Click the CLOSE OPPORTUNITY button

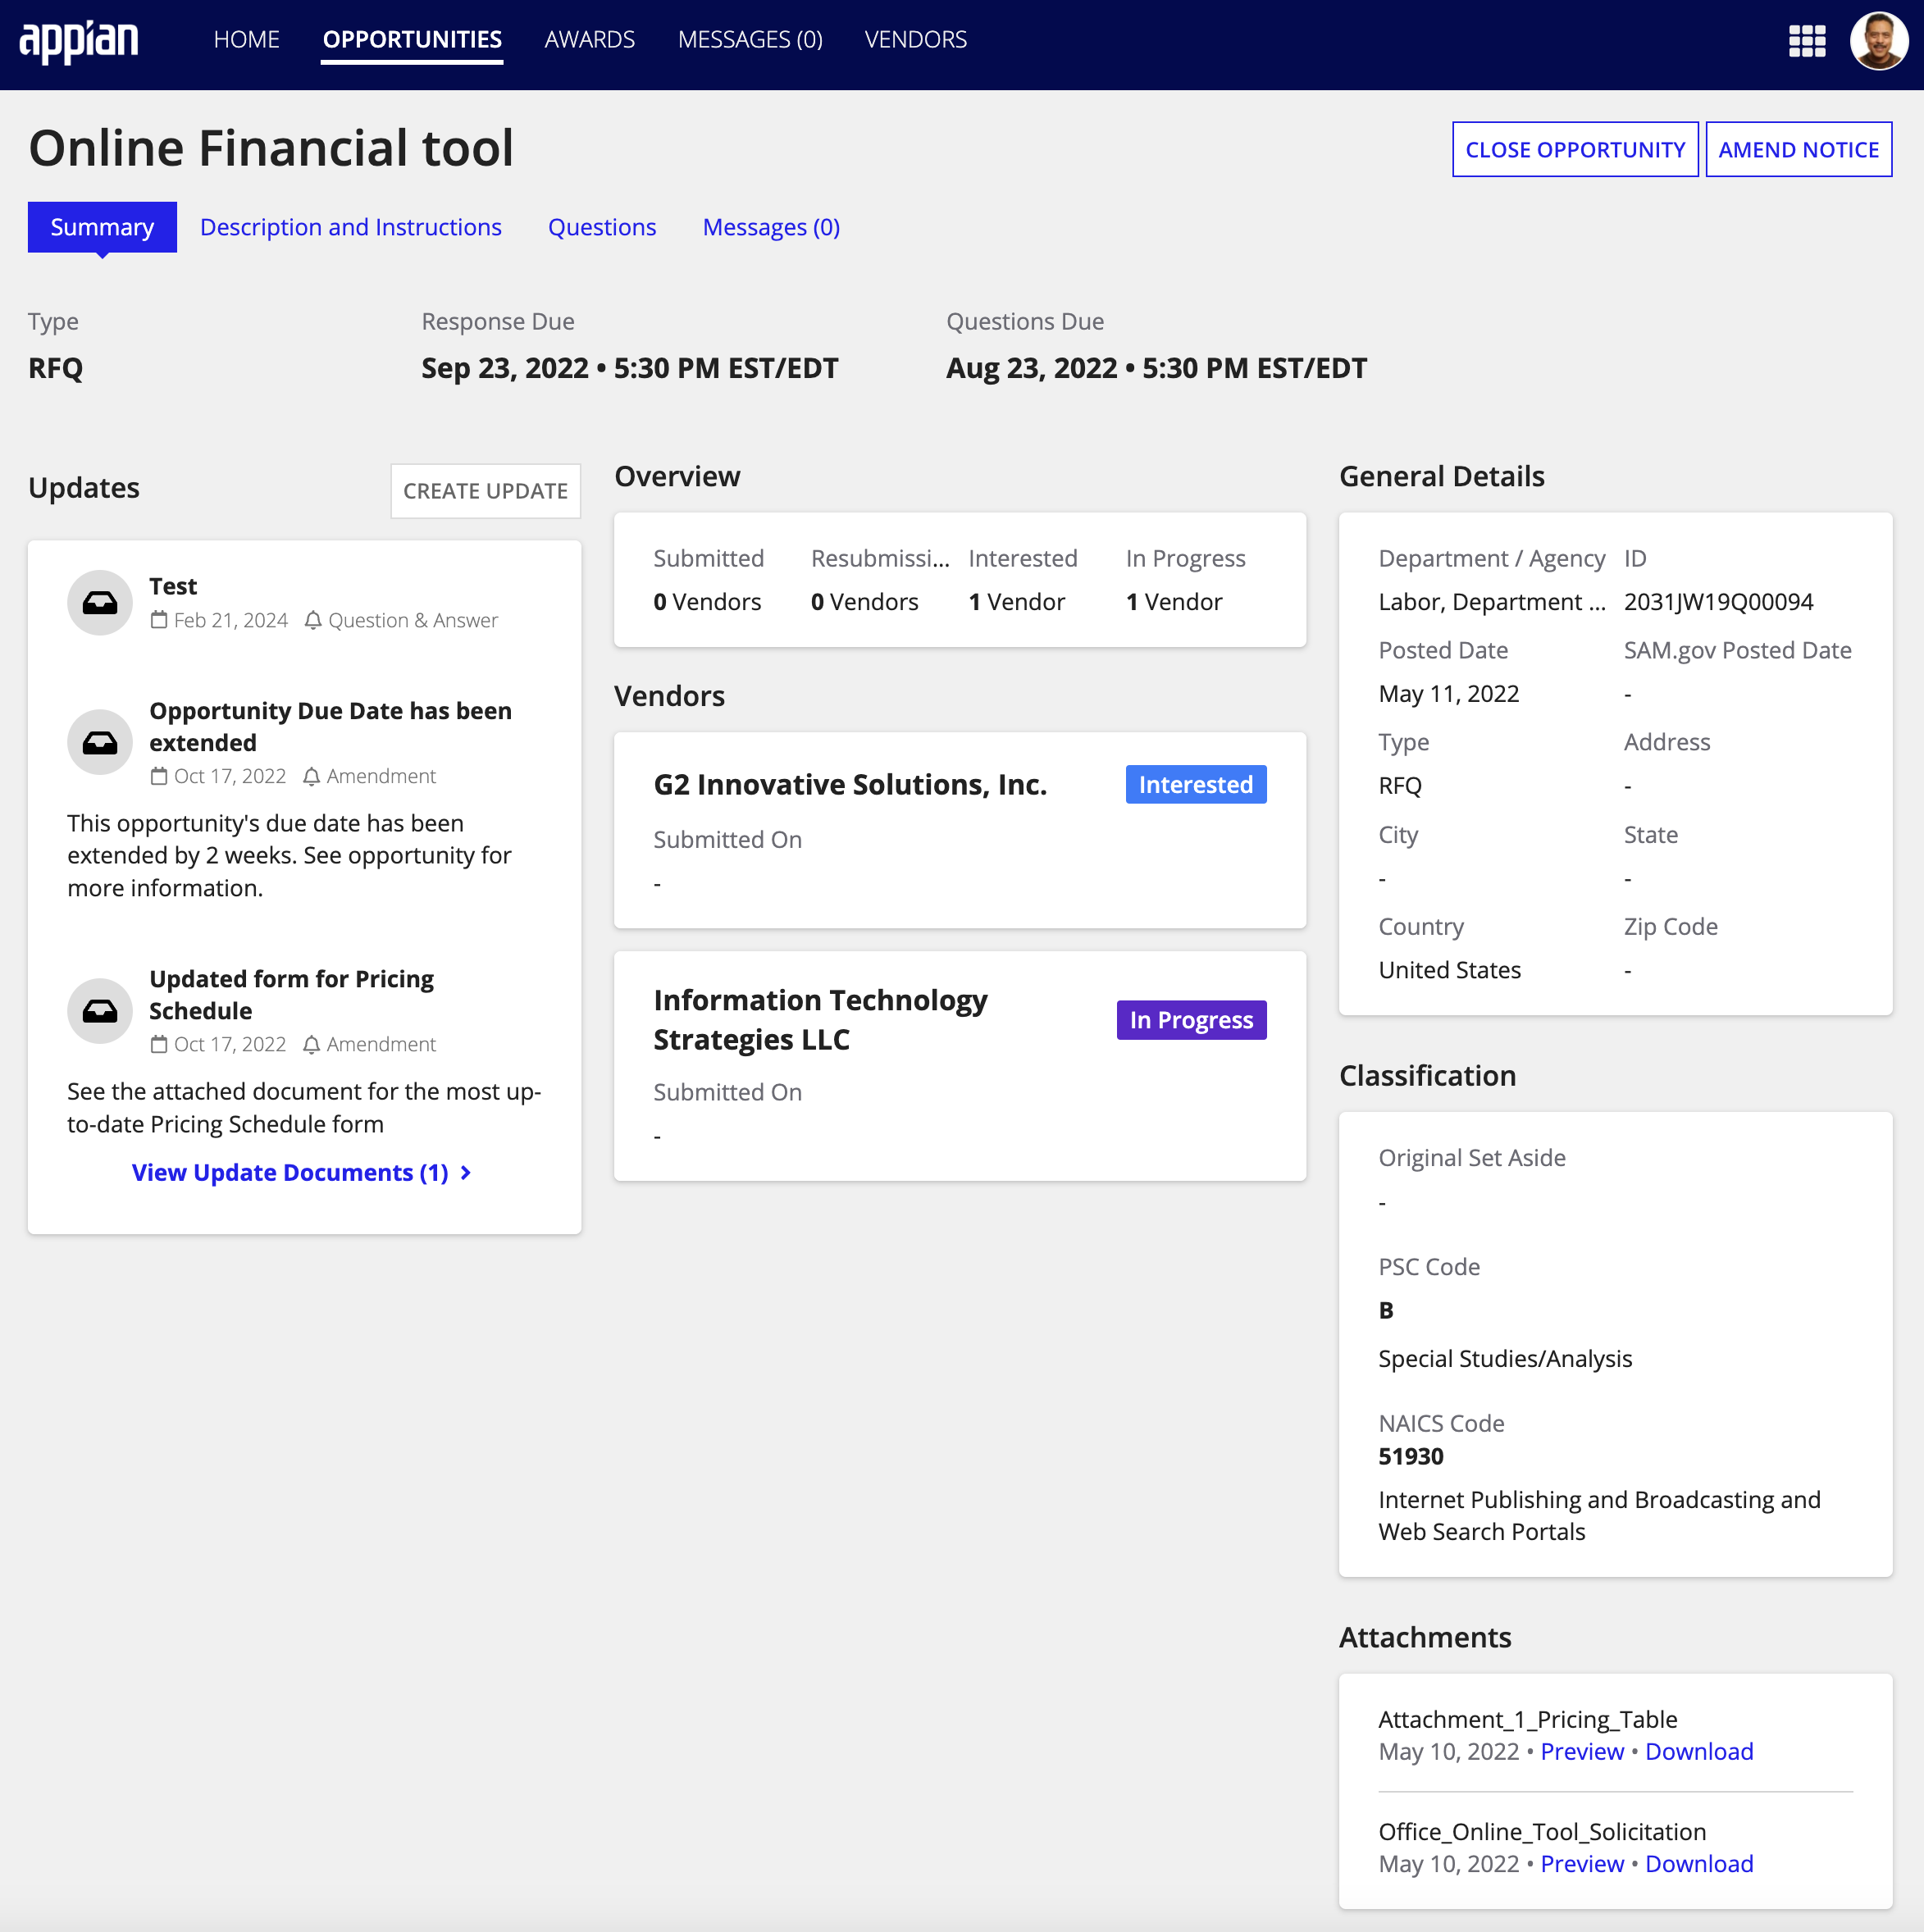(1575, 150)
